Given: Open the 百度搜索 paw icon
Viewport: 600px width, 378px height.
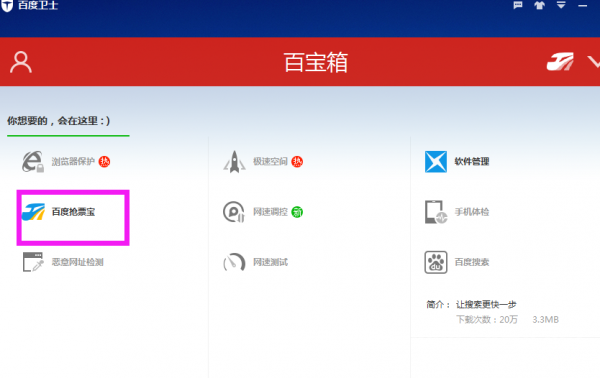Looking at the screenshot, I should 436,262.
